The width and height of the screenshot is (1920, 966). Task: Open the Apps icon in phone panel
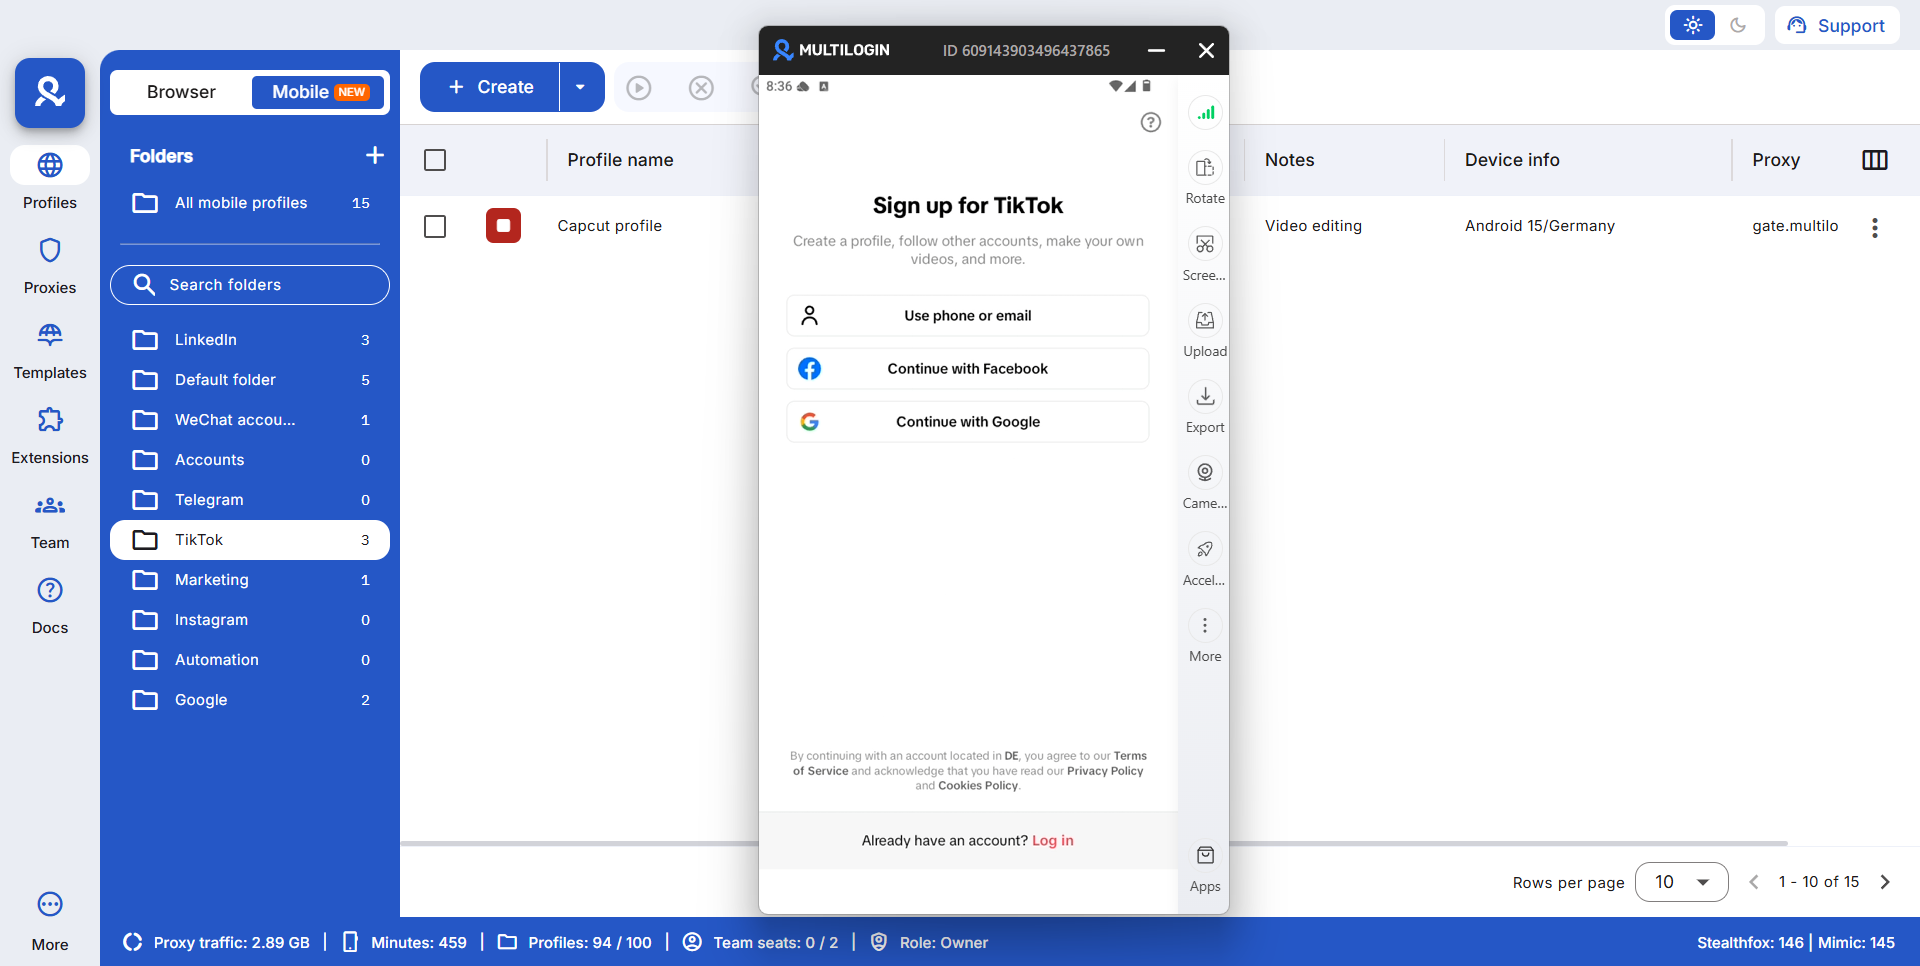[1204, 857]
